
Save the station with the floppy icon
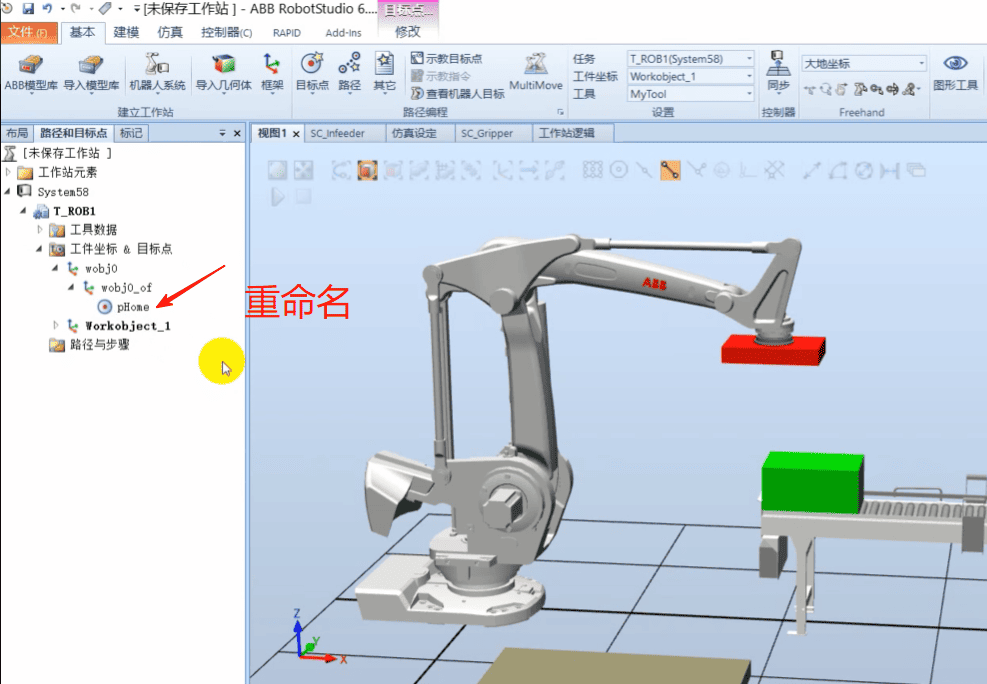click(28, 8)
